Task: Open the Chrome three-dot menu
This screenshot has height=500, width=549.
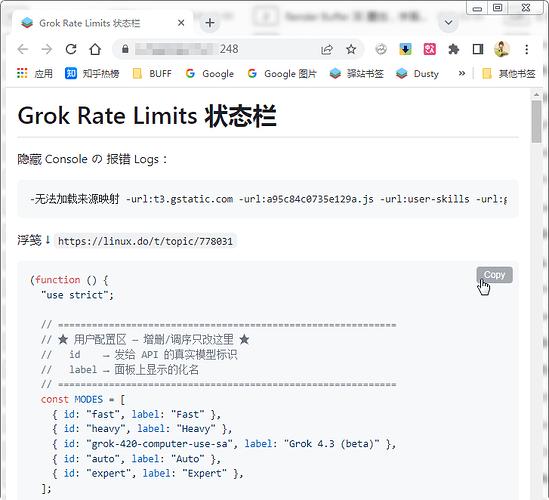Action: [x=526, y=49]
